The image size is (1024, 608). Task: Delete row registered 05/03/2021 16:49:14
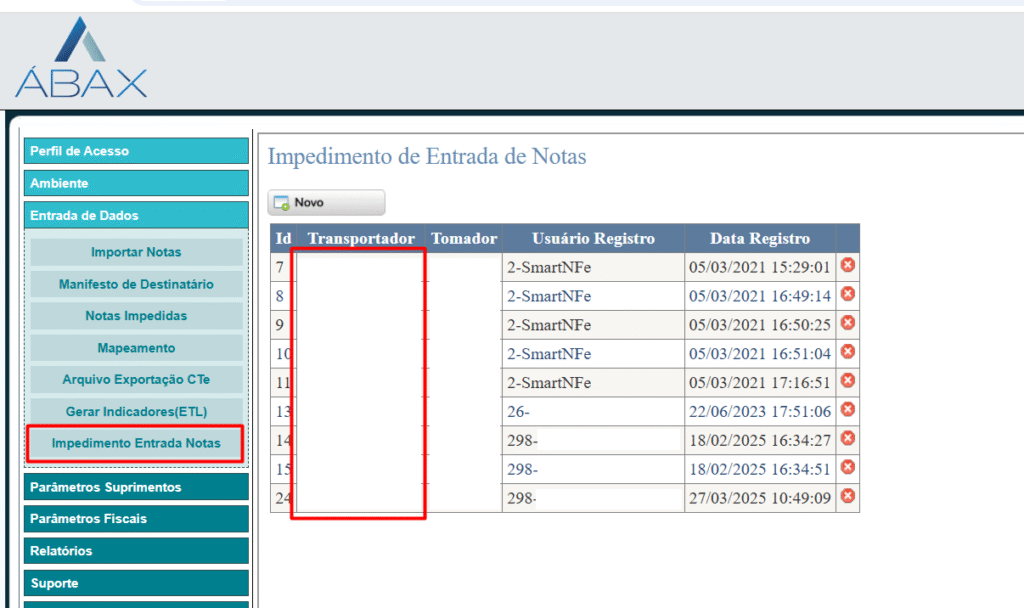(848, 294)
